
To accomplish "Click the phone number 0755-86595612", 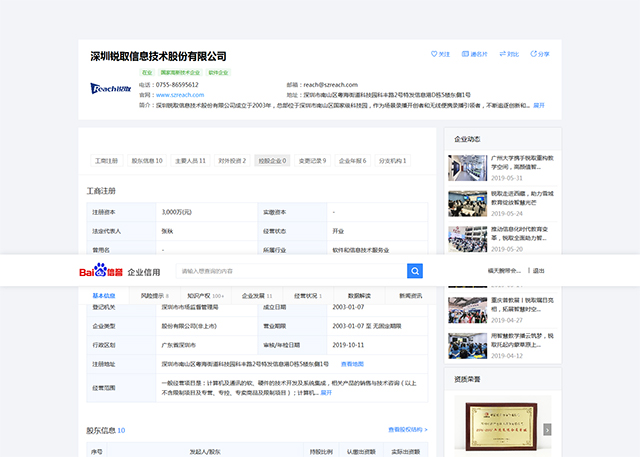I will 177,85.
